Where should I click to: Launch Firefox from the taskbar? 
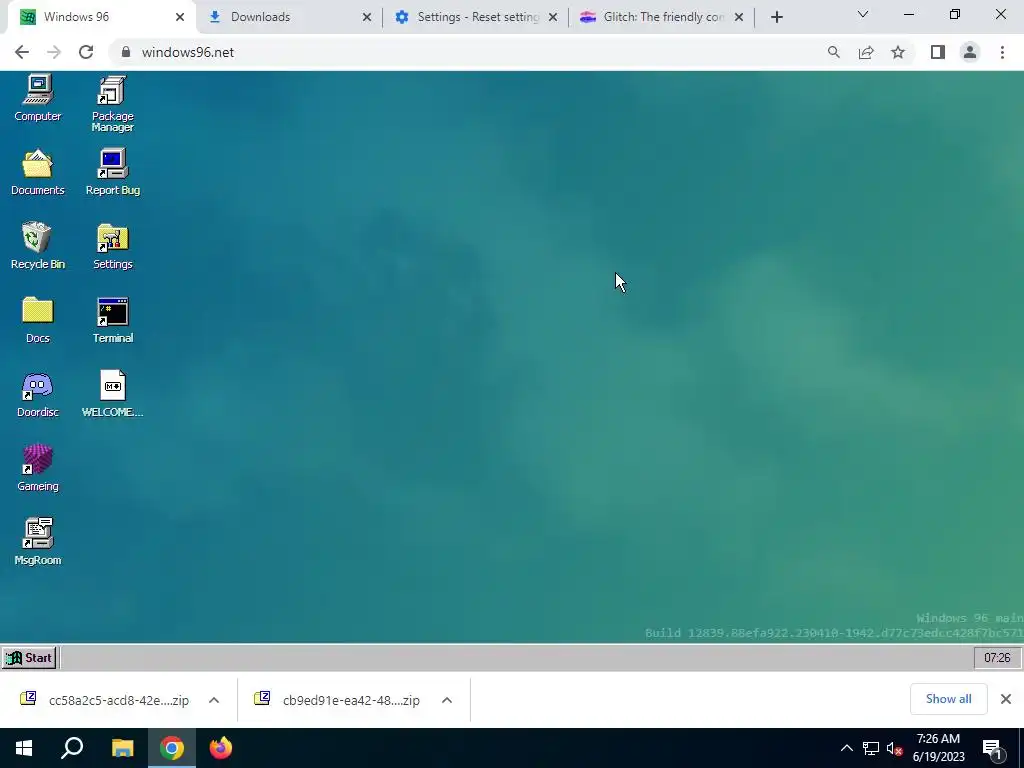221,748
